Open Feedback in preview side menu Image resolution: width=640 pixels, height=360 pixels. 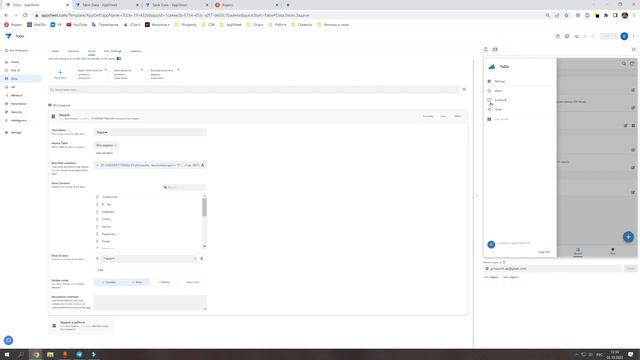(500, 100)
